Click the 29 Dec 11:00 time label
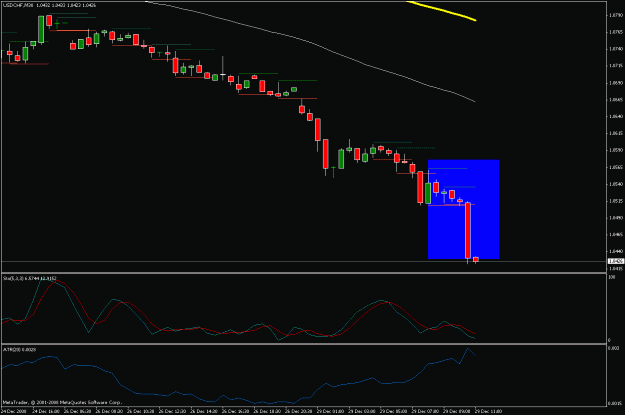The height and width of the screenshot is (415, 625). pos(488,411)
